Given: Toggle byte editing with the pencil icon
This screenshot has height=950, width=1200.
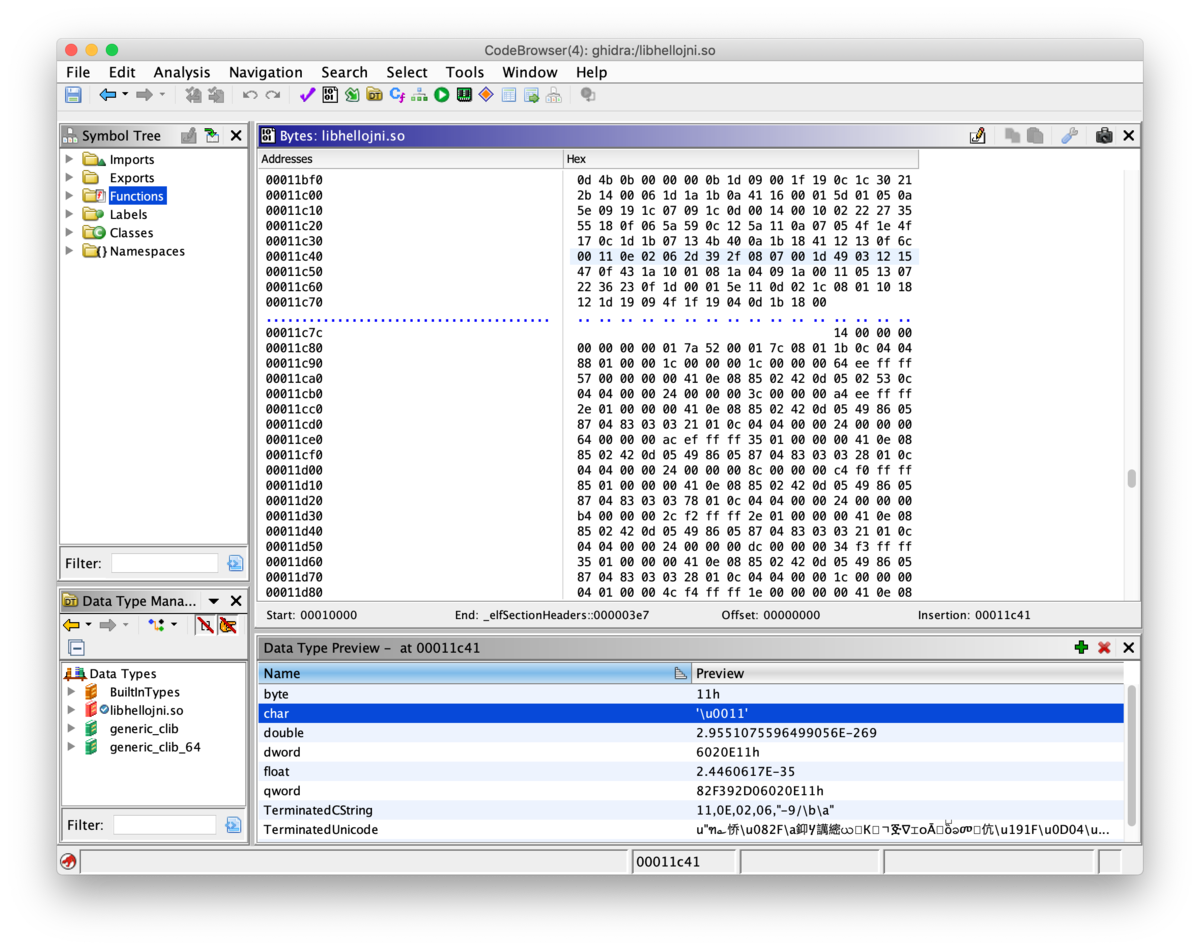Looking at the screenshot, I should coord(978,136).
